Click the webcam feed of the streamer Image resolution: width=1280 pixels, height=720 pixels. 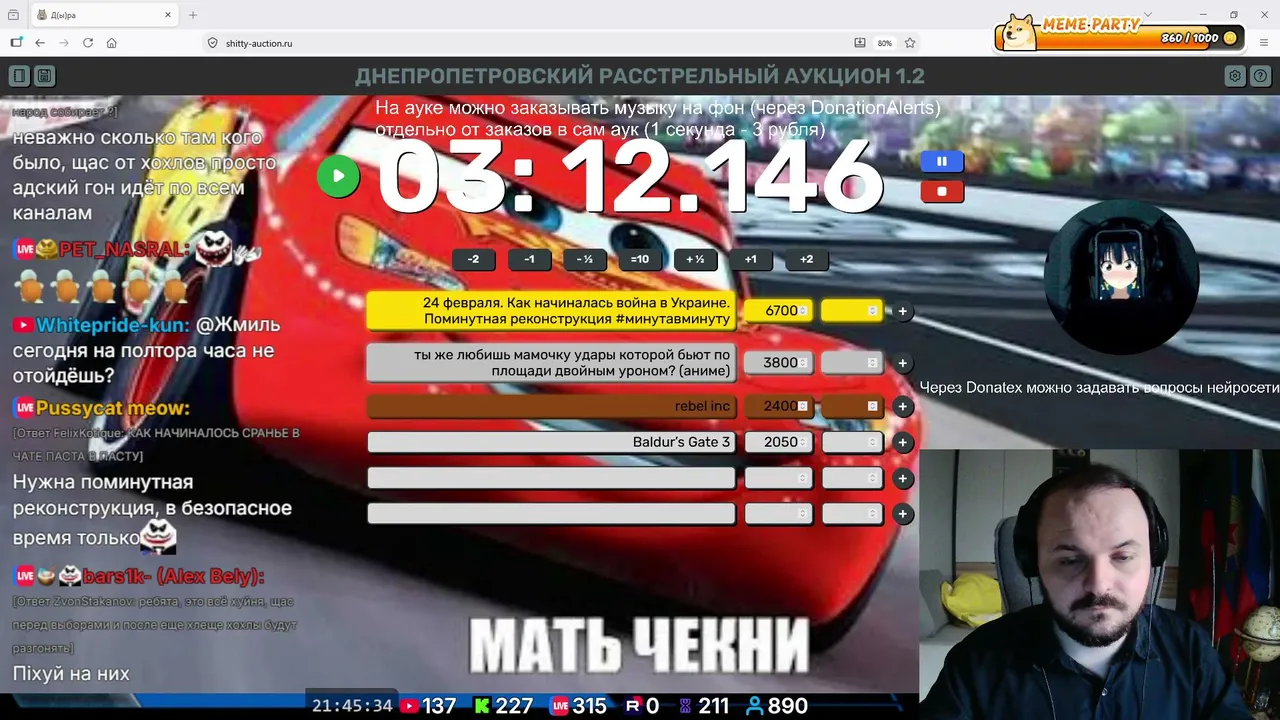(x=1100, y=584)
